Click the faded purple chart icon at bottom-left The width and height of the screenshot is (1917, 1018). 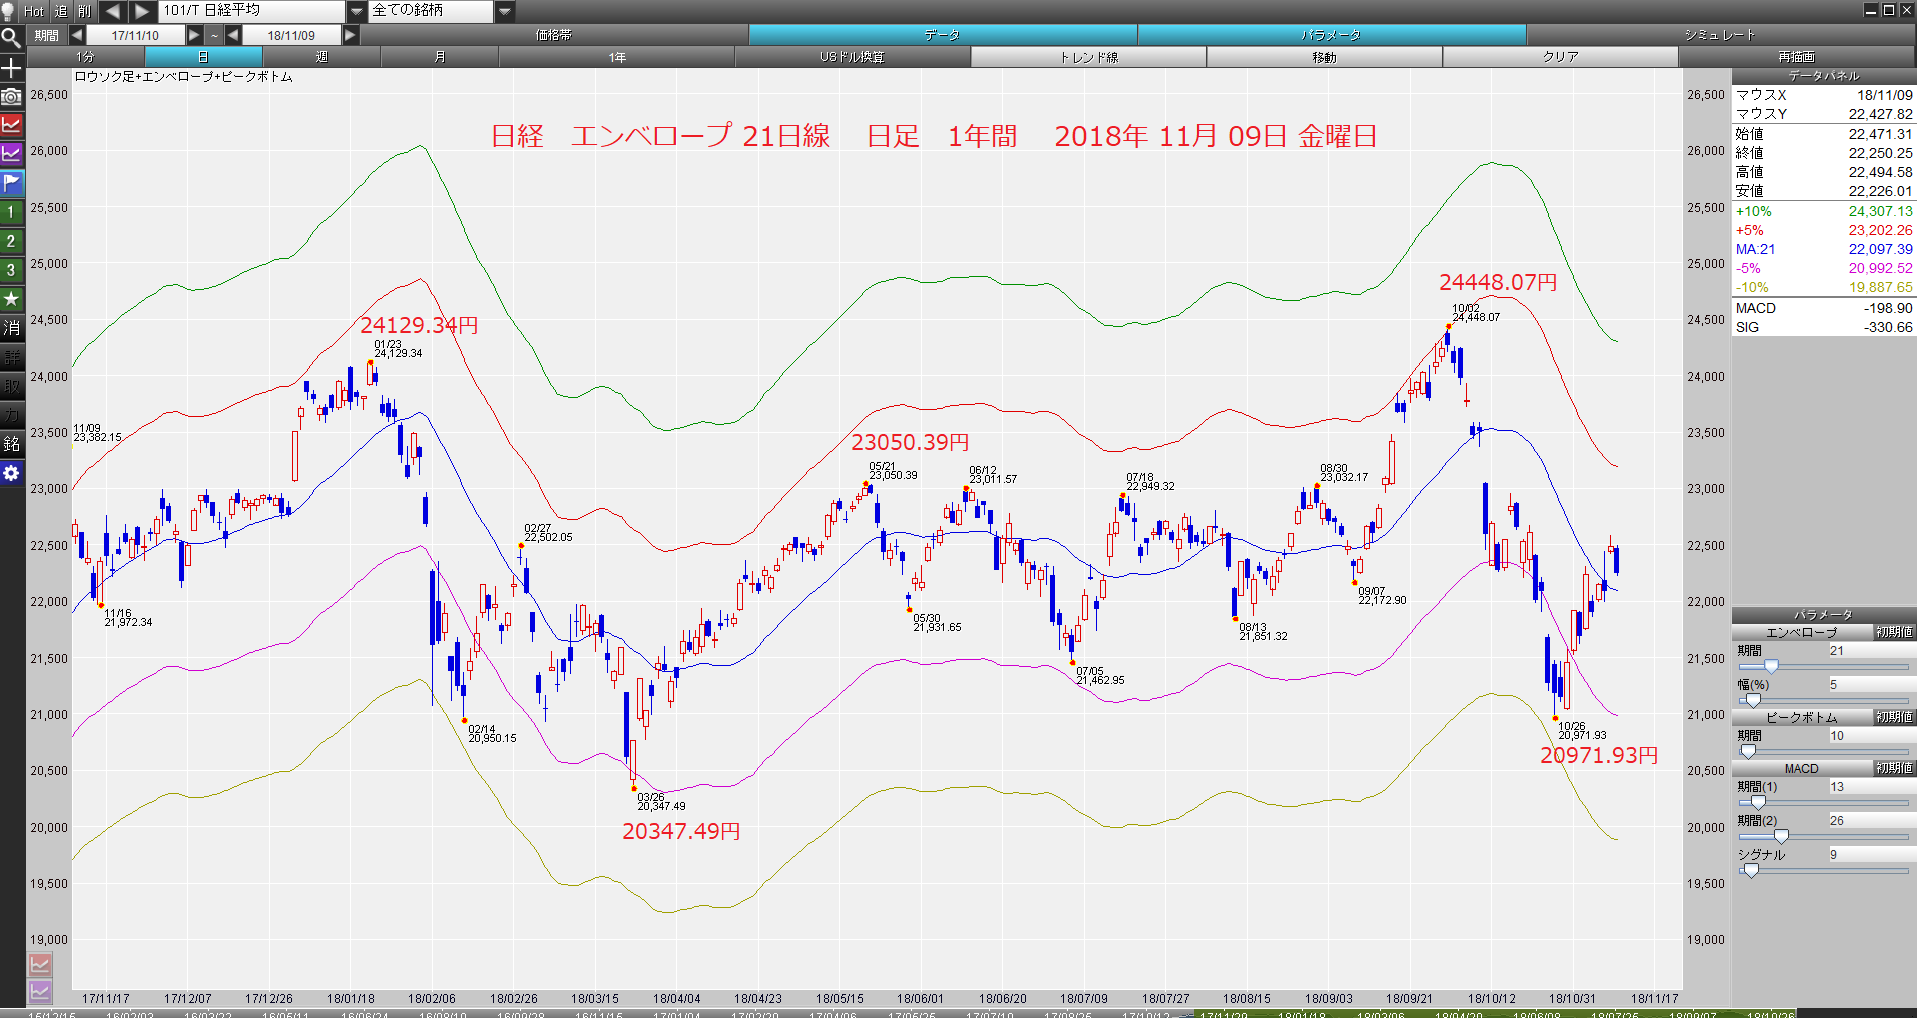point(39,992)
